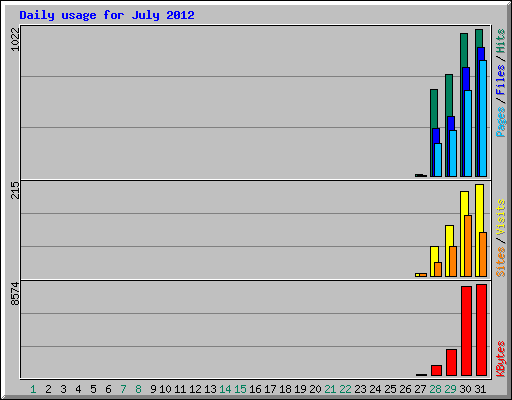Click day label 14 on the x-axis
The image size is (512, 400).
[225, 389]
